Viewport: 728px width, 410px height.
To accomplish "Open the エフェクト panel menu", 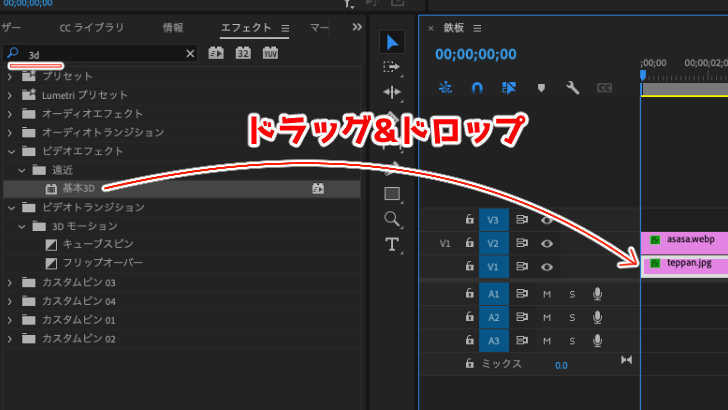I will tap(285, 28).
